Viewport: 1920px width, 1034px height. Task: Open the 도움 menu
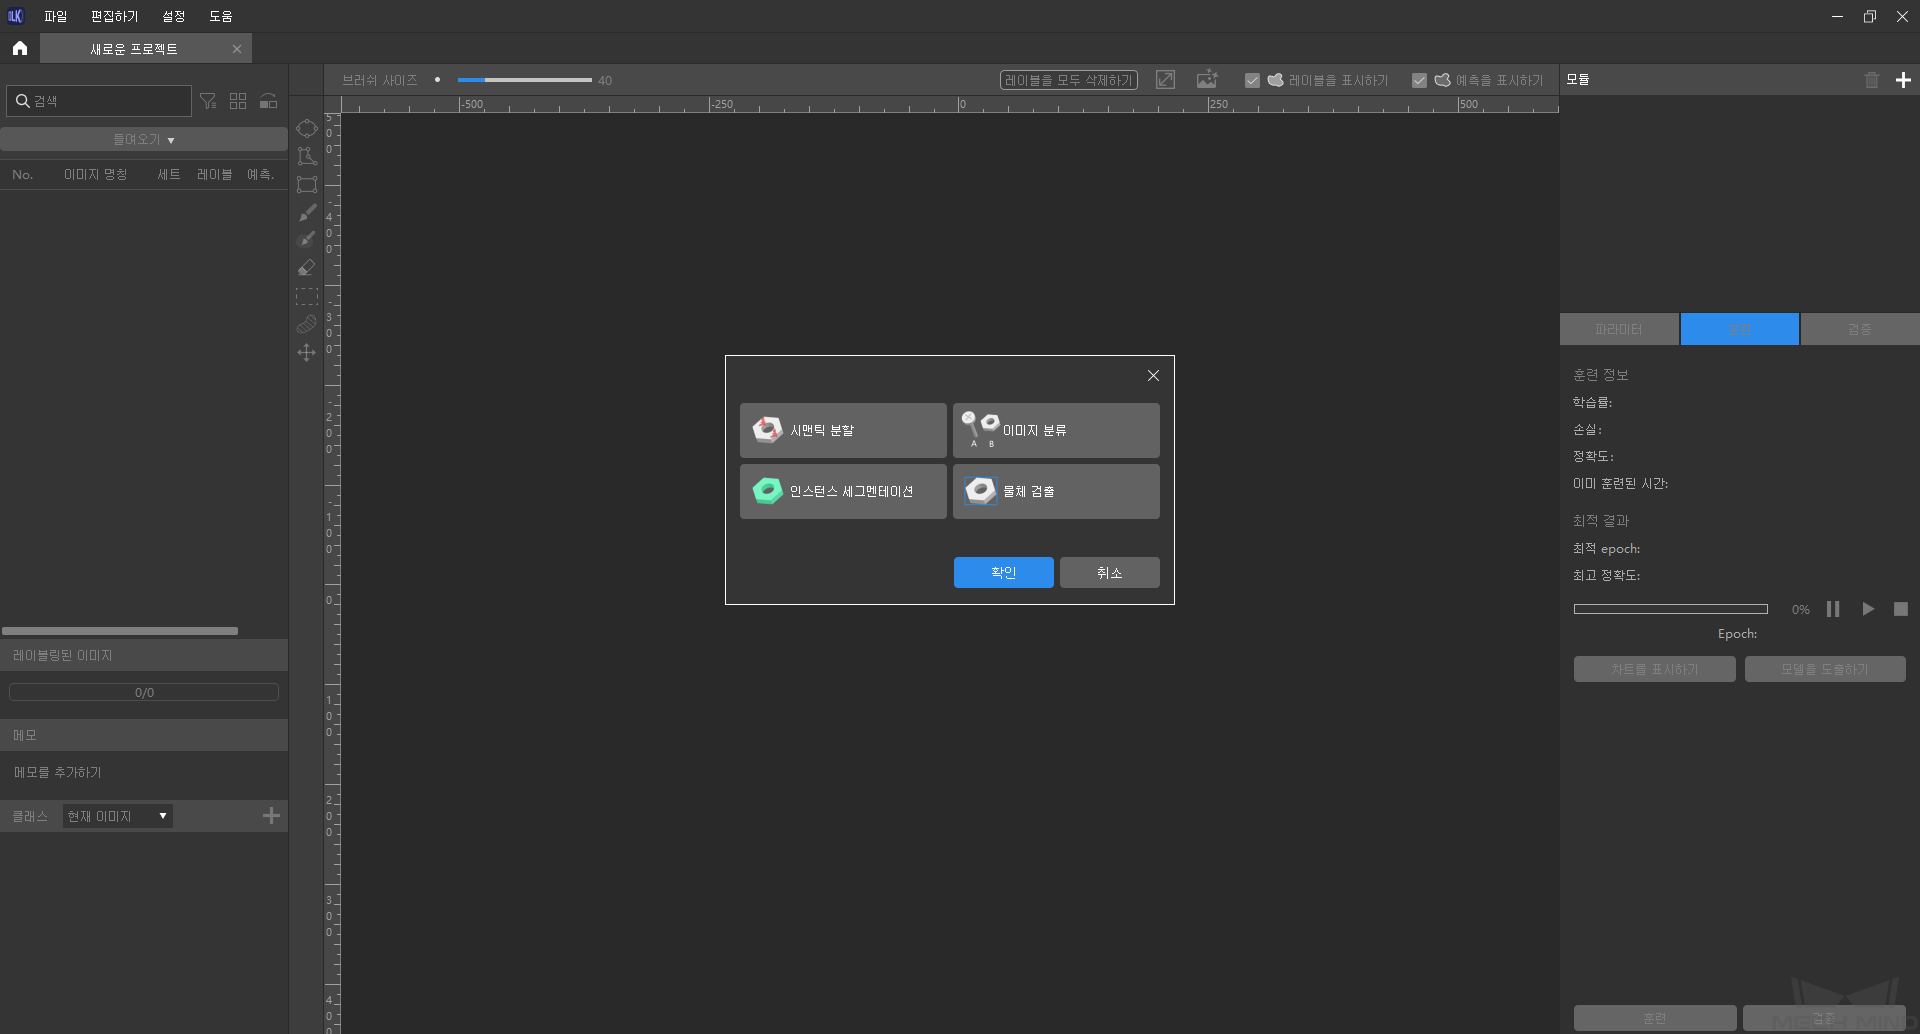[x=221, y=16]
